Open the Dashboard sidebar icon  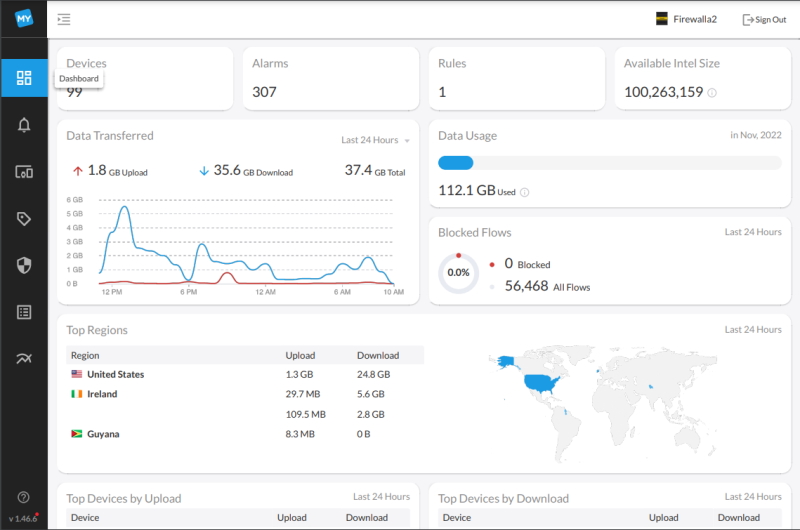point(24,78)
